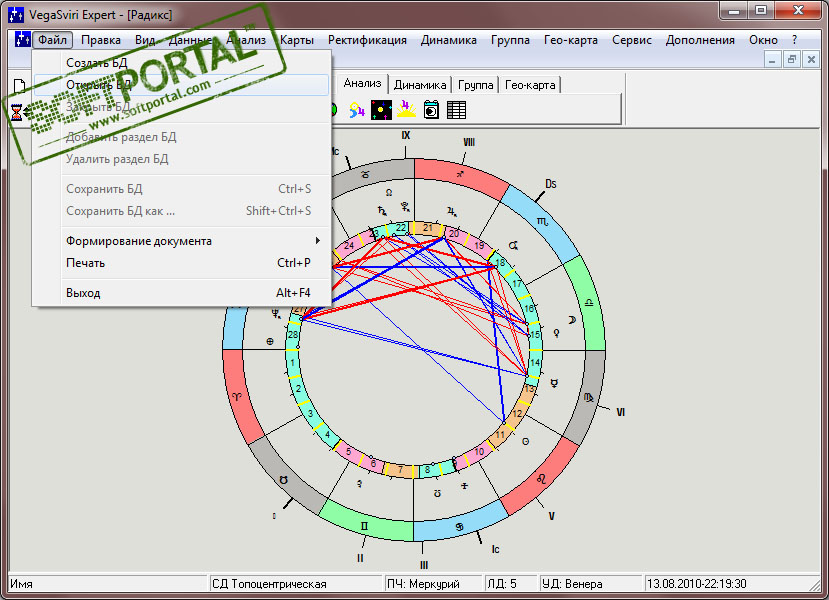Image resolution: width=829 pixels, height=600 pixels.
Task: Open the ? help menu
Action: pos(794,40)
